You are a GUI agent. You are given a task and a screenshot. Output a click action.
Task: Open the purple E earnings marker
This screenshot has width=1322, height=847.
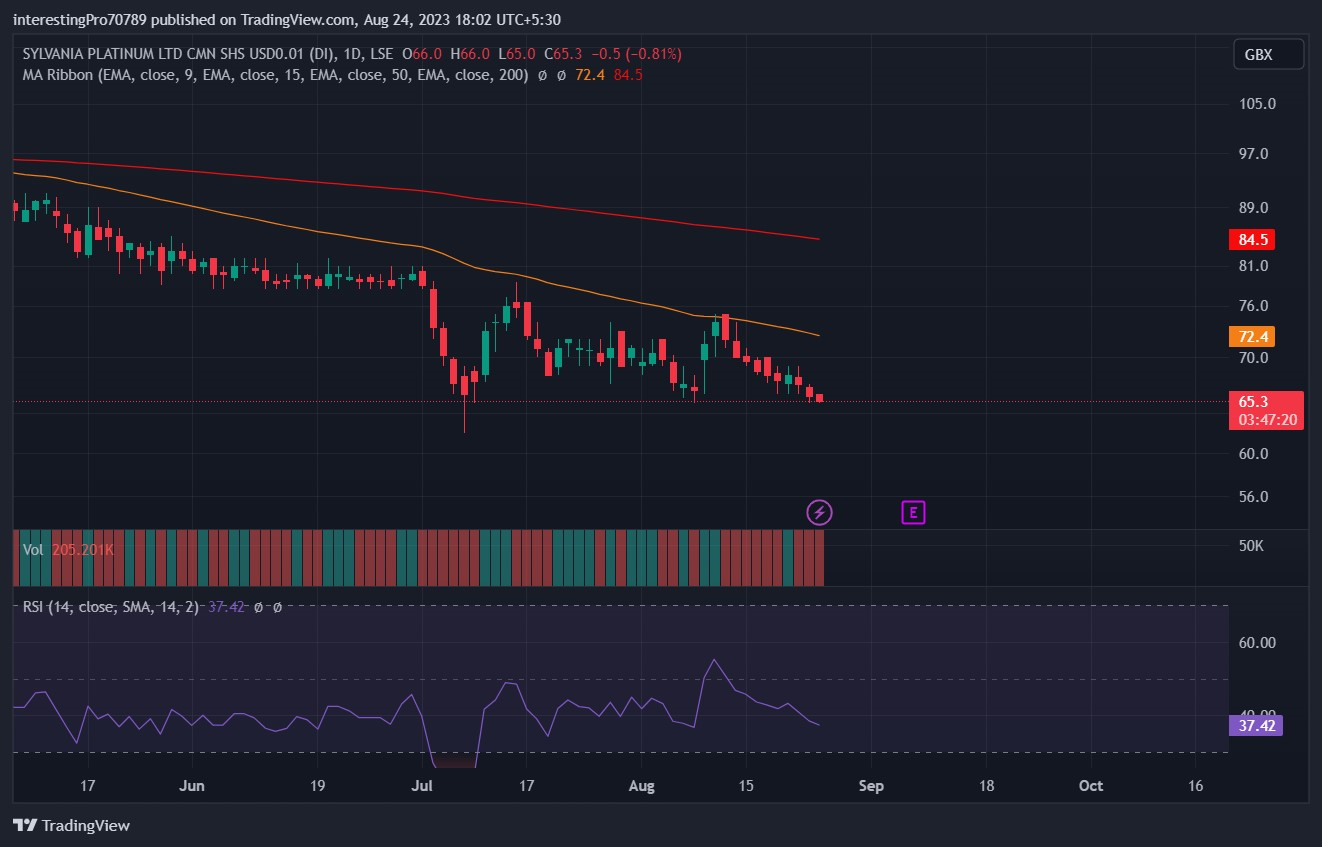tap(913, 513)
